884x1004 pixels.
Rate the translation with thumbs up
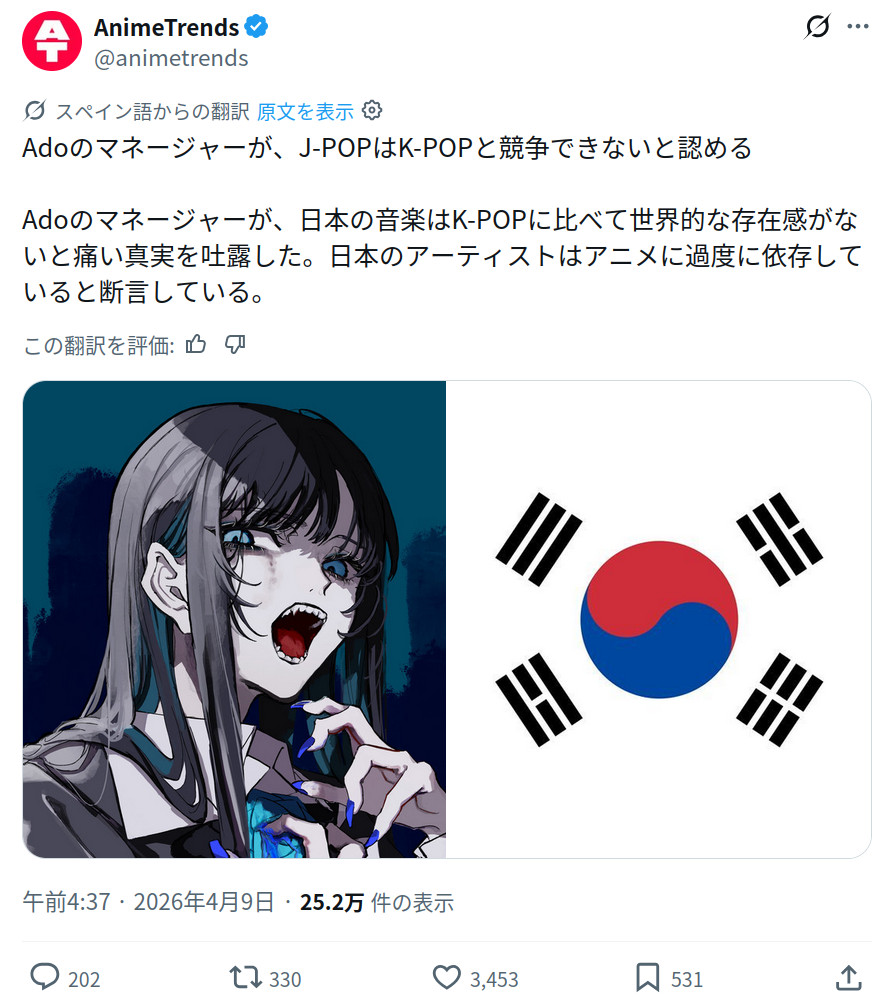(196, 344)
